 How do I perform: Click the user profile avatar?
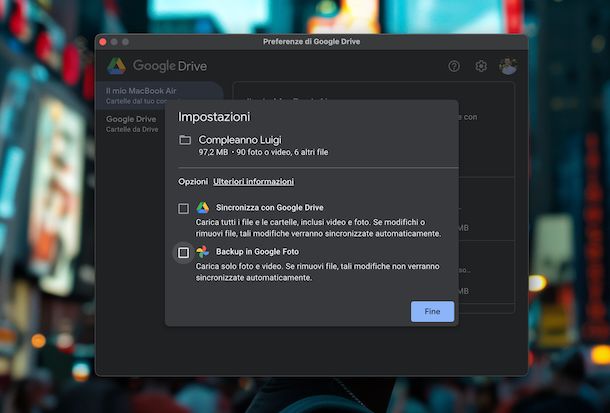[508, 66]
